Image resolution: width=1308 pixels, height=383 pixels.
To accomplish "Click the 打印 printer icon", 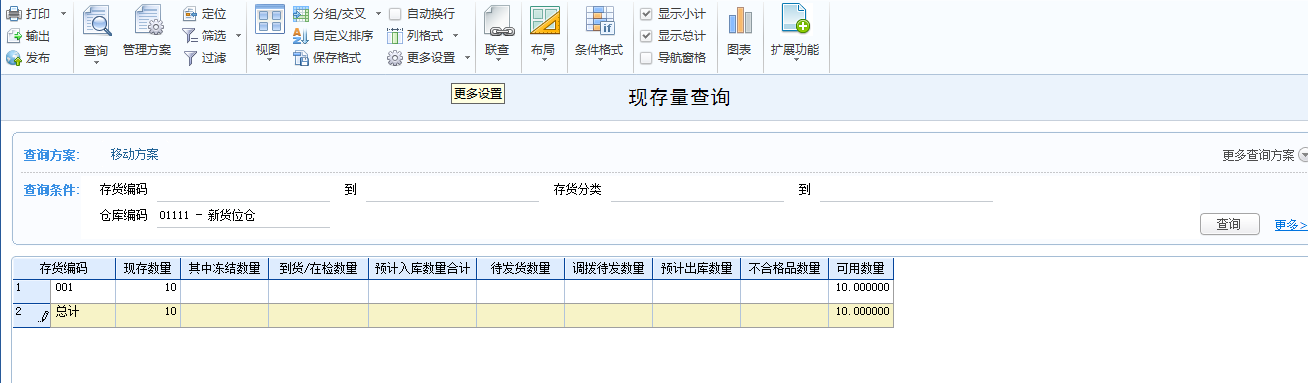I will [14, 14].
